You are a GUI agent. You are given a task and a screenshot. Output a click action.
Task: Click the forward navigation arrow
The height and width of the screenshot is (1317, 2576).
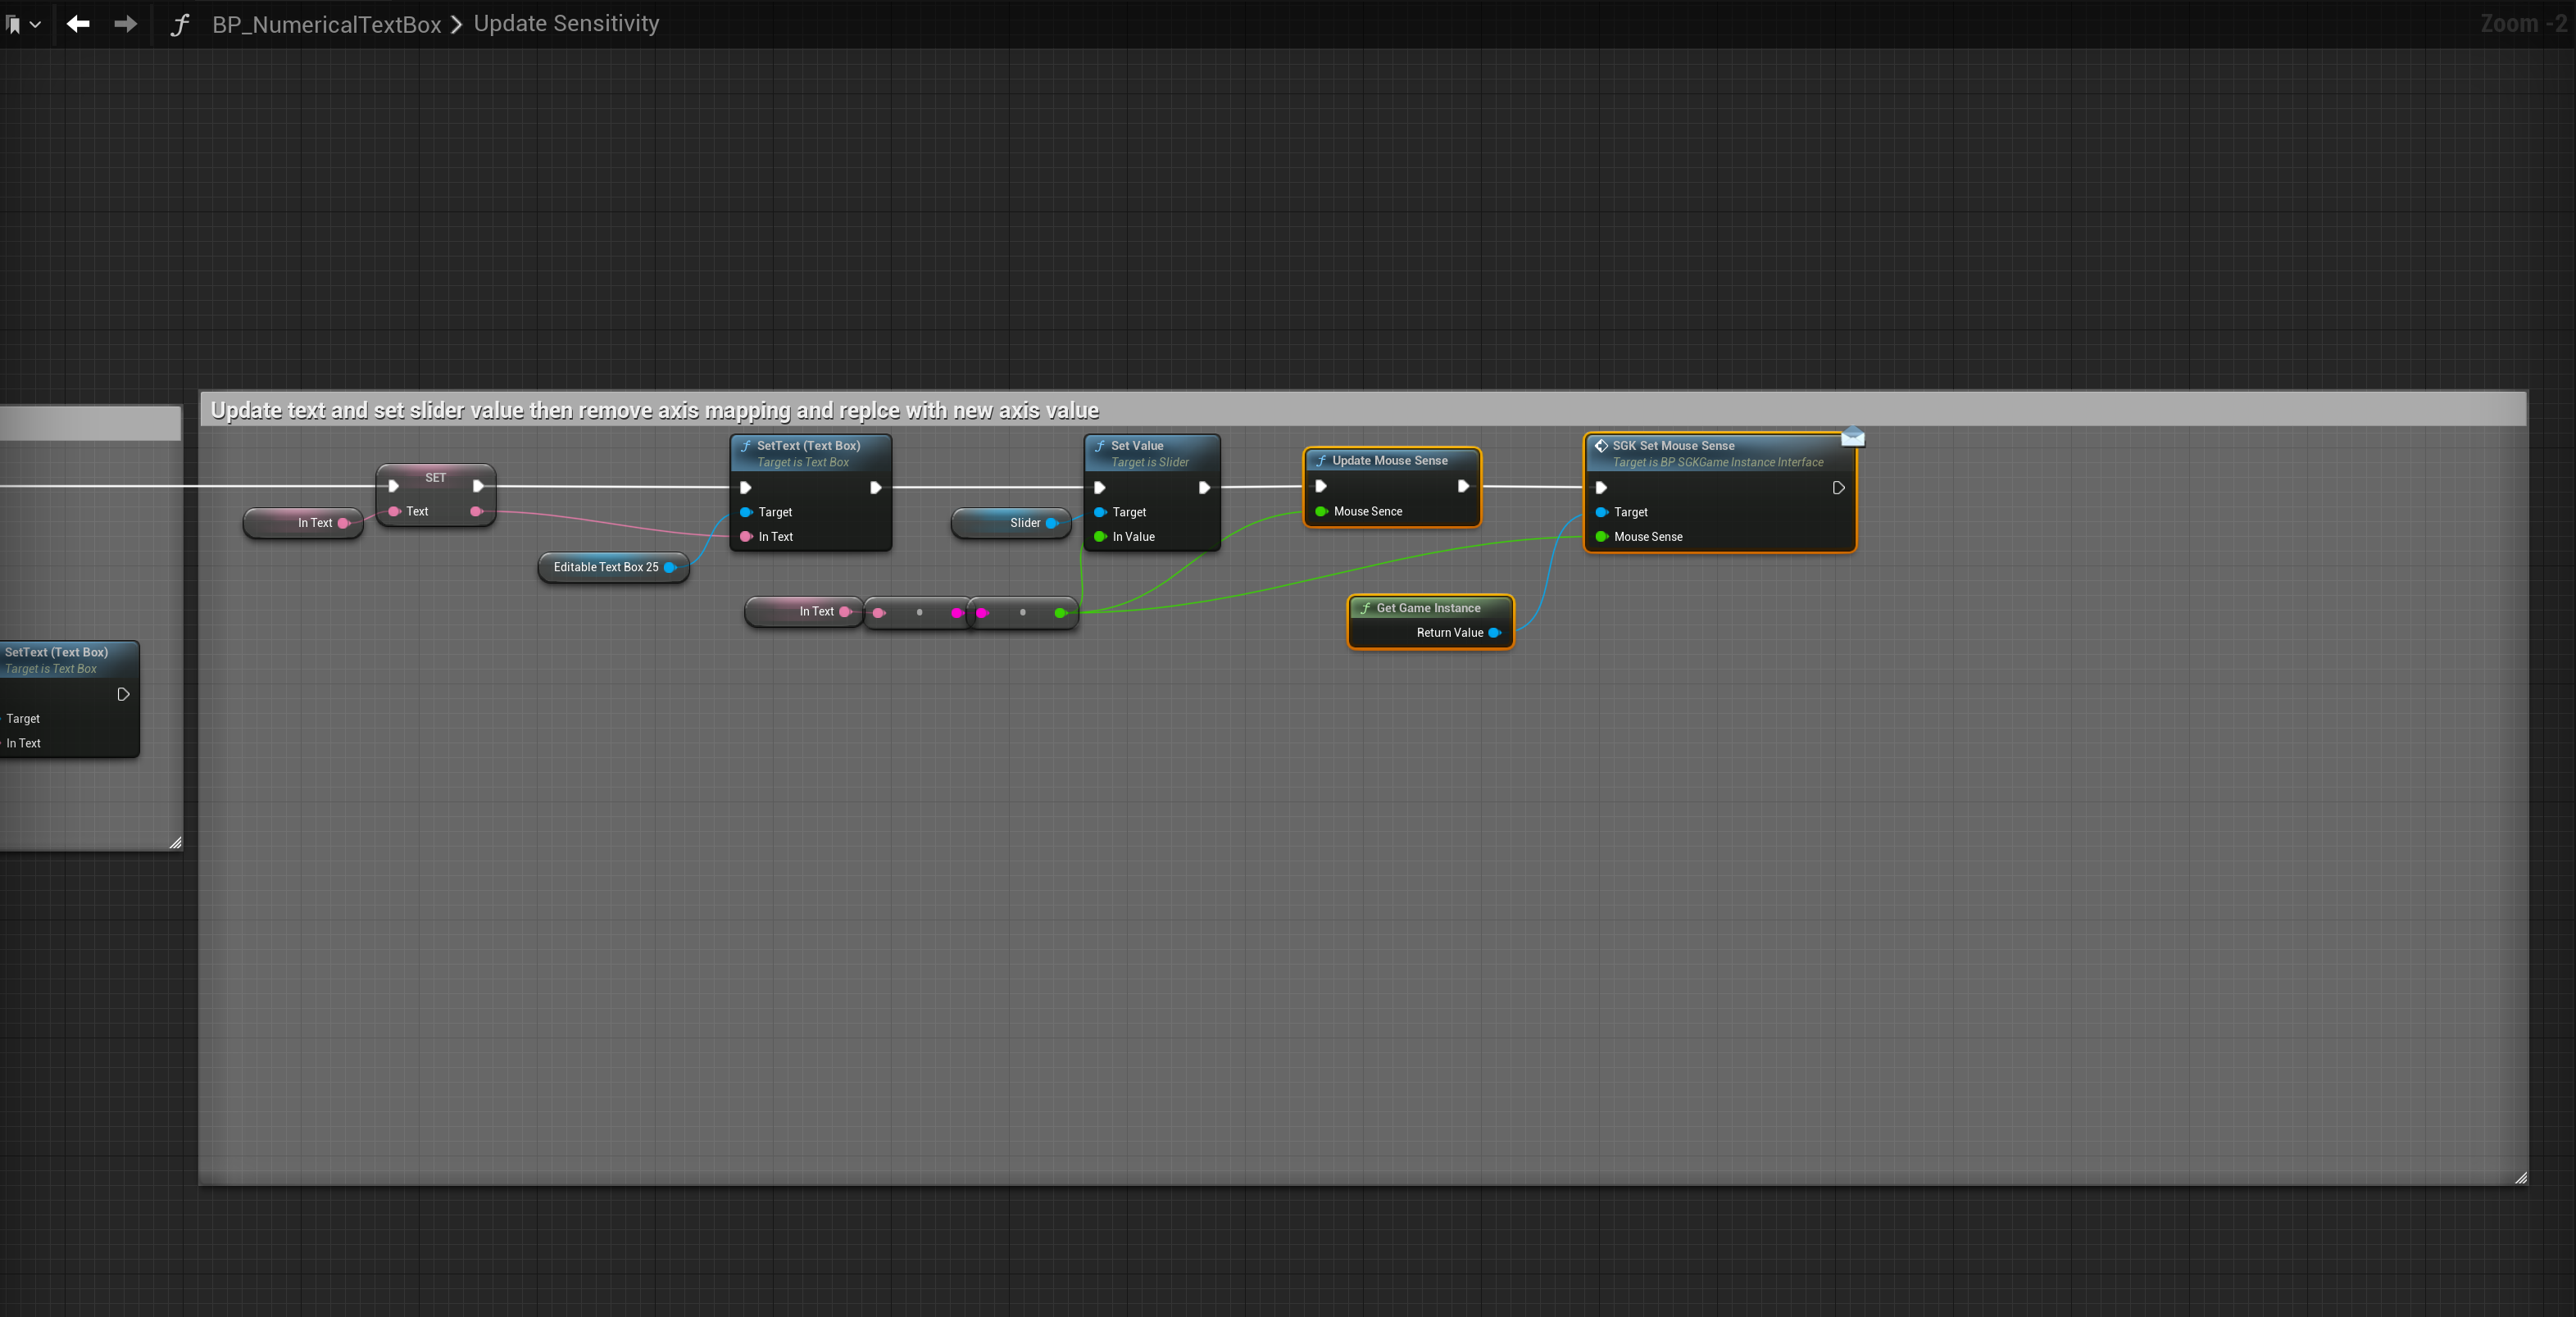(x=125, y=24)
